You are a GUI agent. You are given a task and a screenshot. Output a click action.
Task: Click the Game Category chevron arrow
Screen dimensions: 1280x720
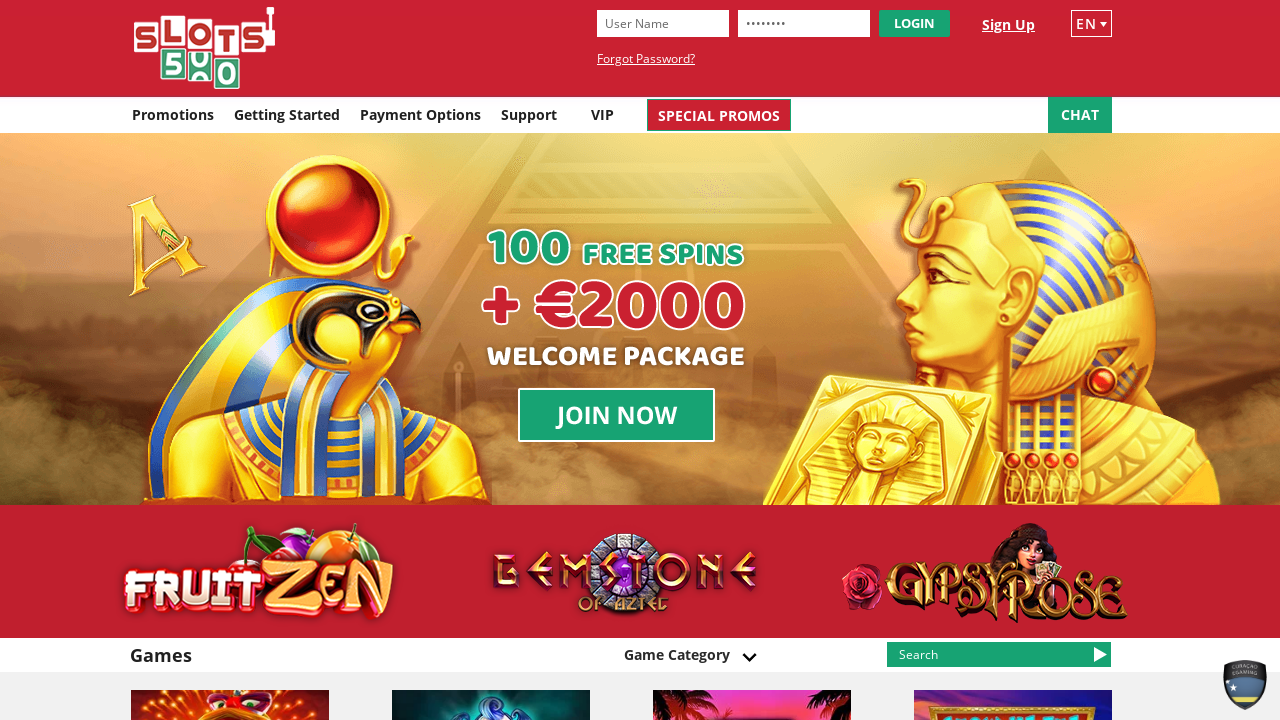point(749,657)
